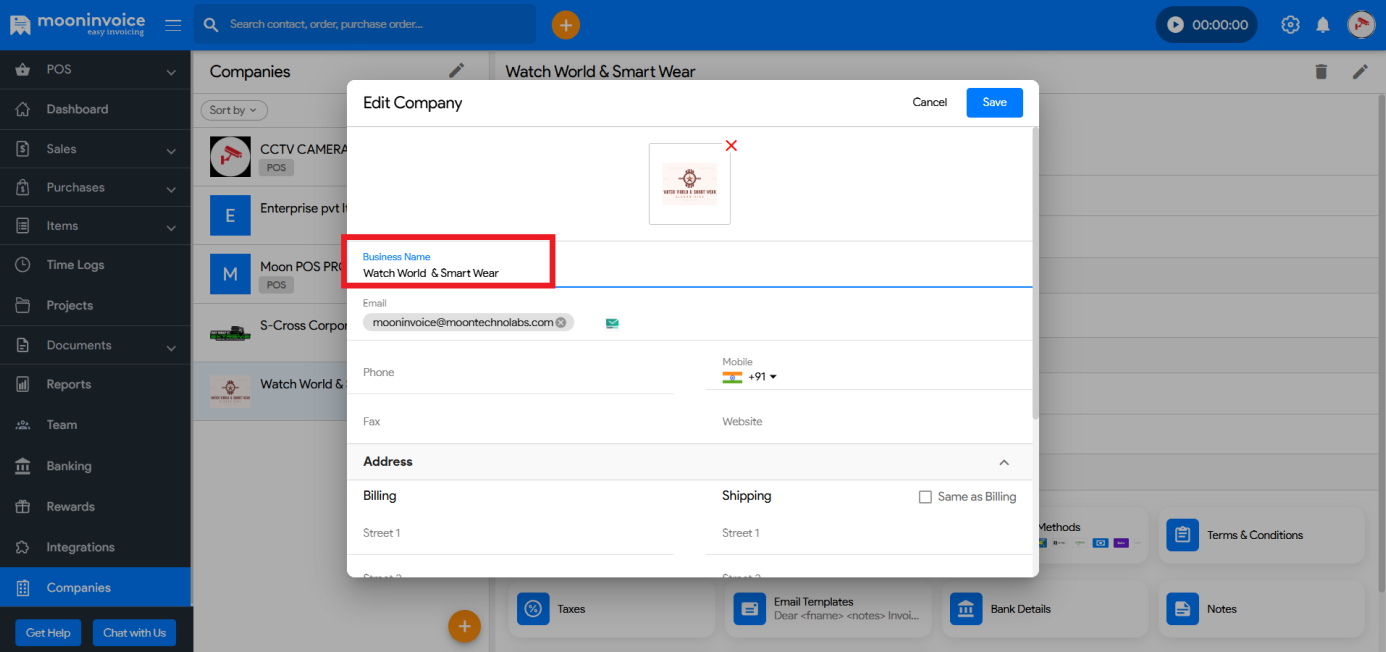The image size is (1386, 652).
Task: Click the green email envelope icon
Action: (x=612, y=323)
